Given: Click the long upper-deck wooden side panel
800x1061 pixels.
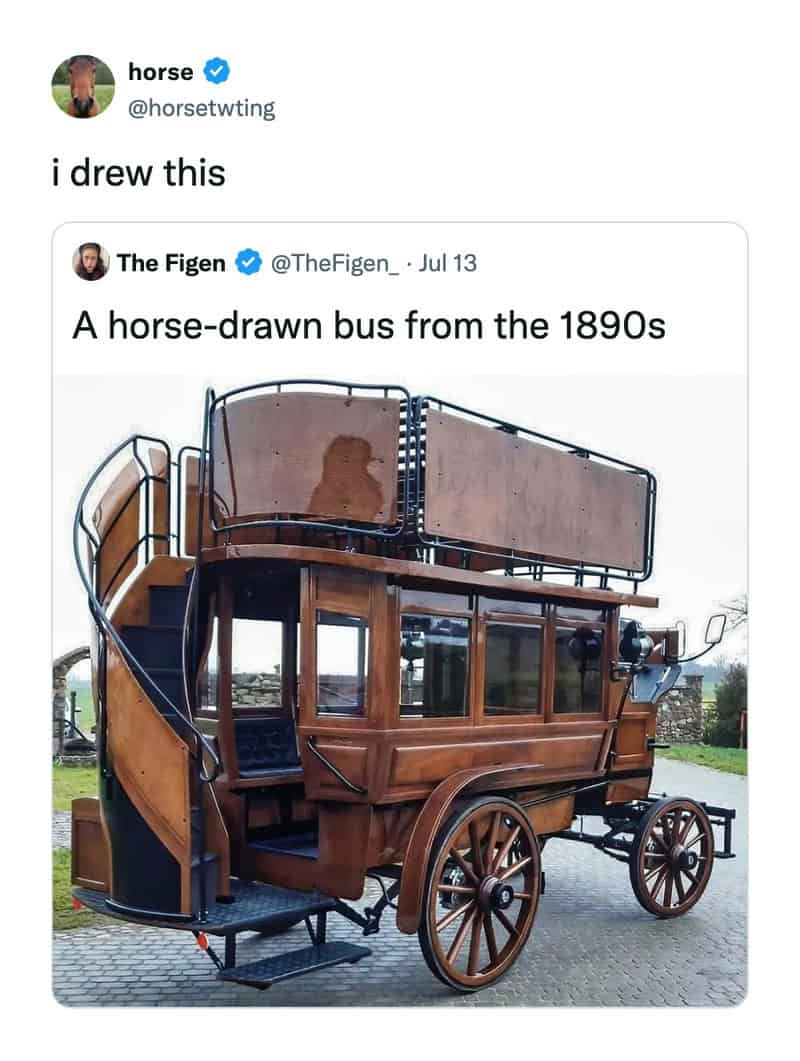Looking at the screenshot, I should [537, 490].
